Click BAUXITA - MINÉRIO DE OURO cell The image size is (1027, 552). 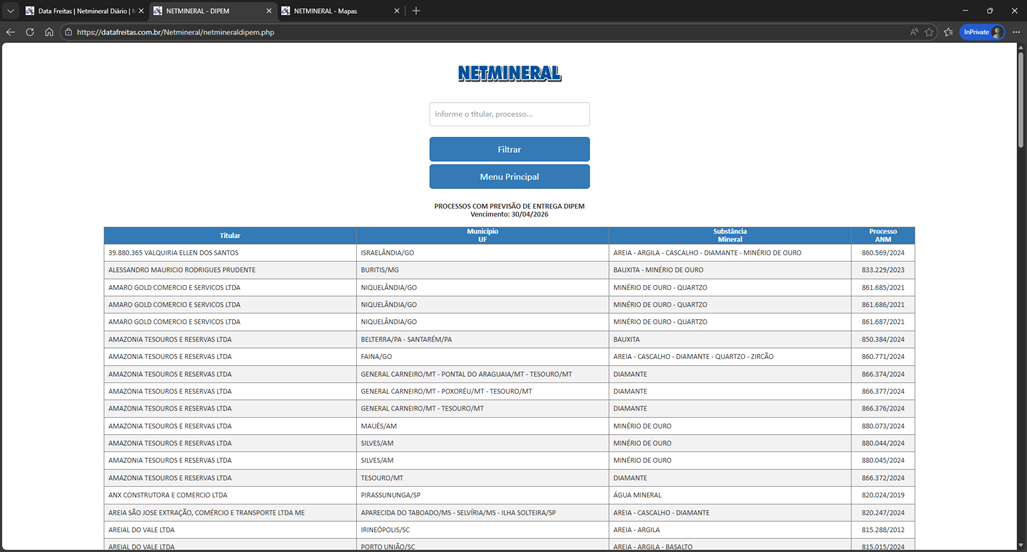pyautogui.click(x=730, y=270)
